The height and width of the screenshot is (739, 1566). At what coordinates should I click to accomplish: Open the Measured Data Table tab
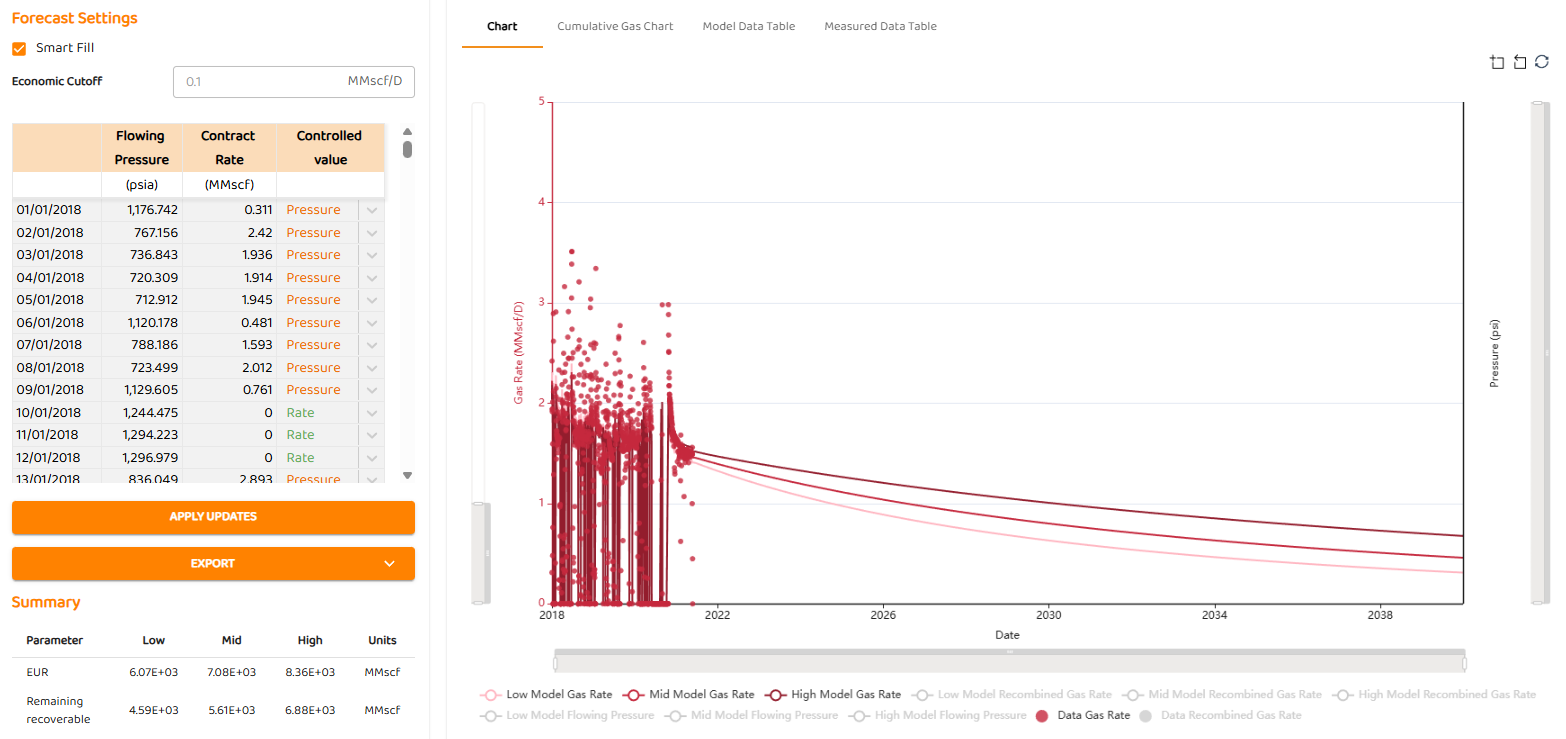pos(880,26)
